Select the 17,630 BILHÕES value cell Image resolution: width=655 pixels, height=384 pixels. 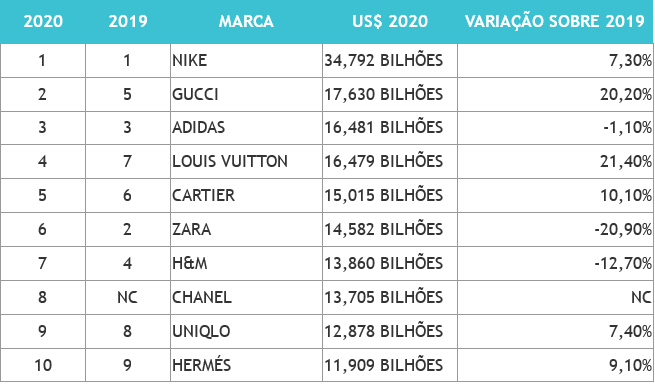coord(390,94)
